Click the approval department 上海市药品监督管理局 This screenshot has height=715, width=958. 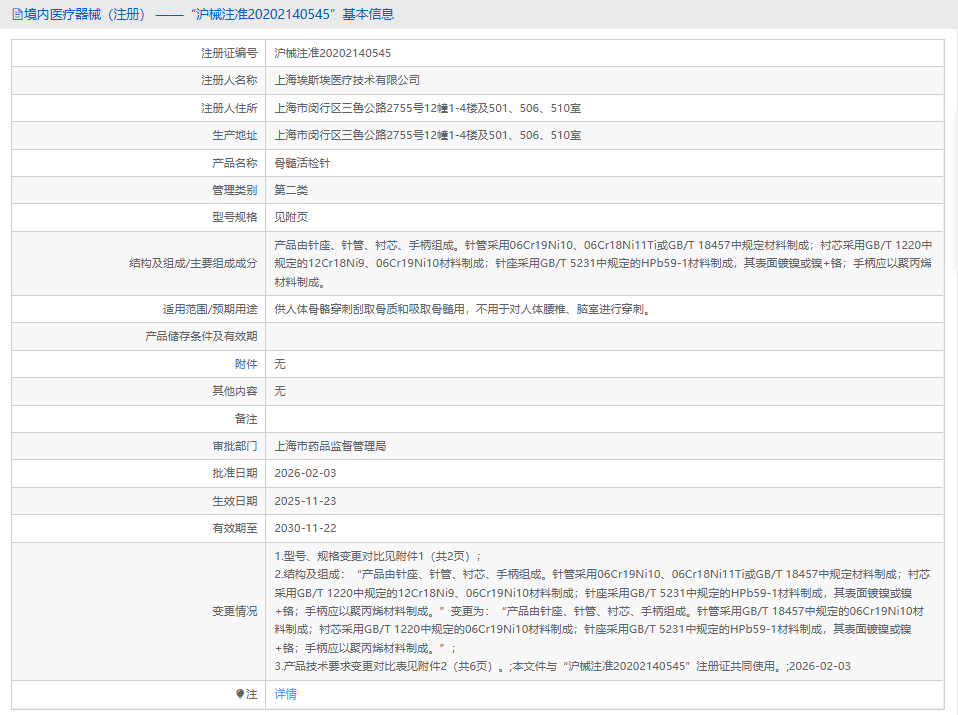click(x=330, y=446)
